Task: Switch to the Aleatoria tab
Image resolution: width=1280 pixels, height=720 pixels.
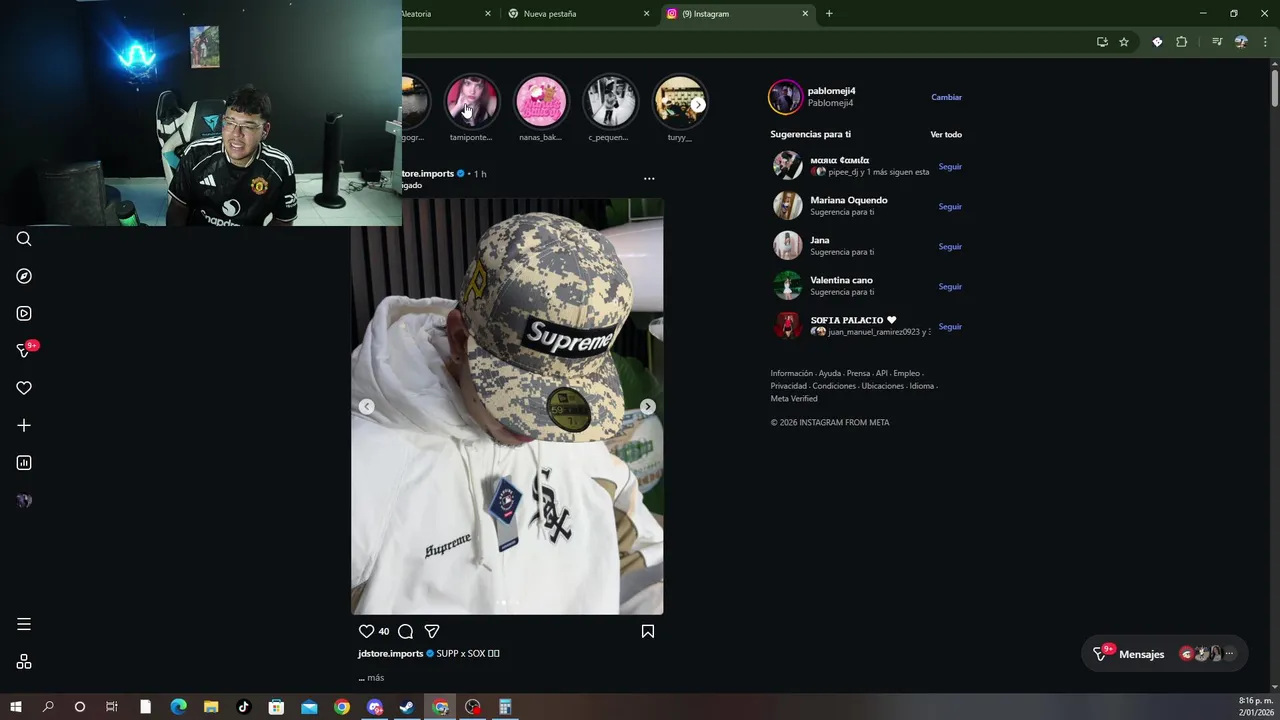Action: pos(448,14)
